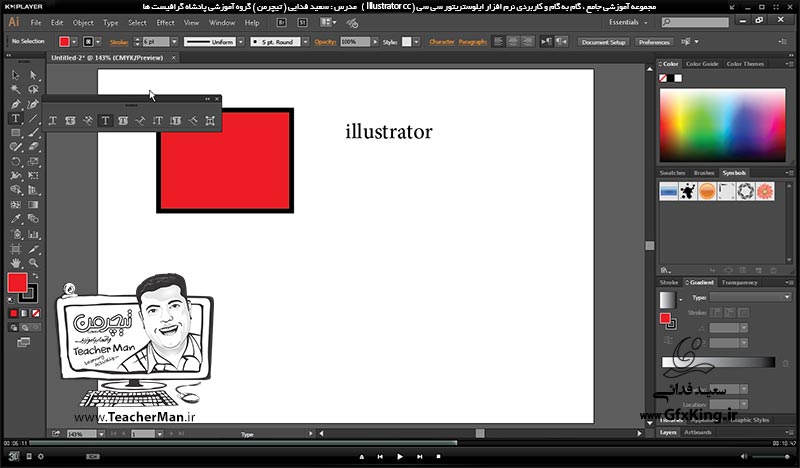Open the Object menu
The height and width of the screenshot is (468, 800).
coord(83,22)
